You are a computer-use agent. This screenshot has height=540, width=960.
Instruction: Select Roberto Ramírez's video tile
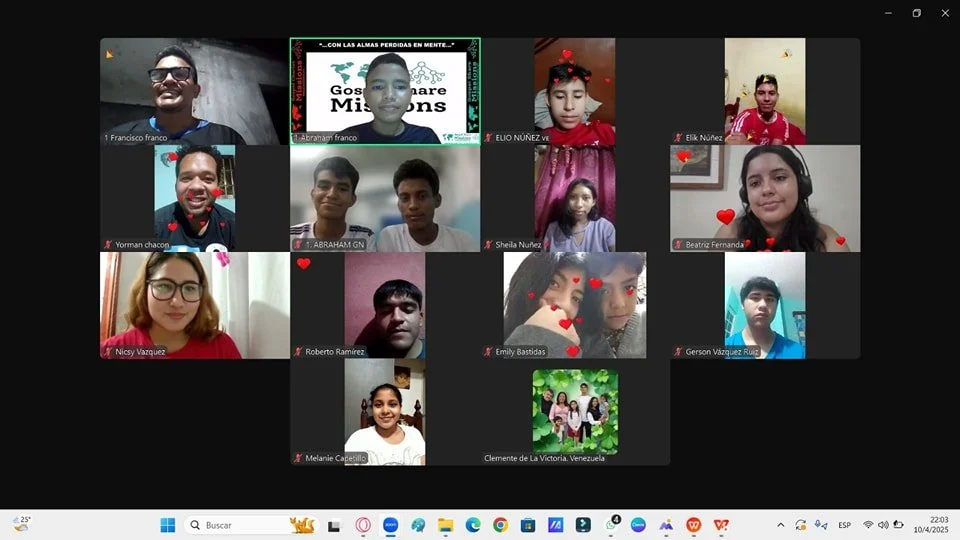385,306
